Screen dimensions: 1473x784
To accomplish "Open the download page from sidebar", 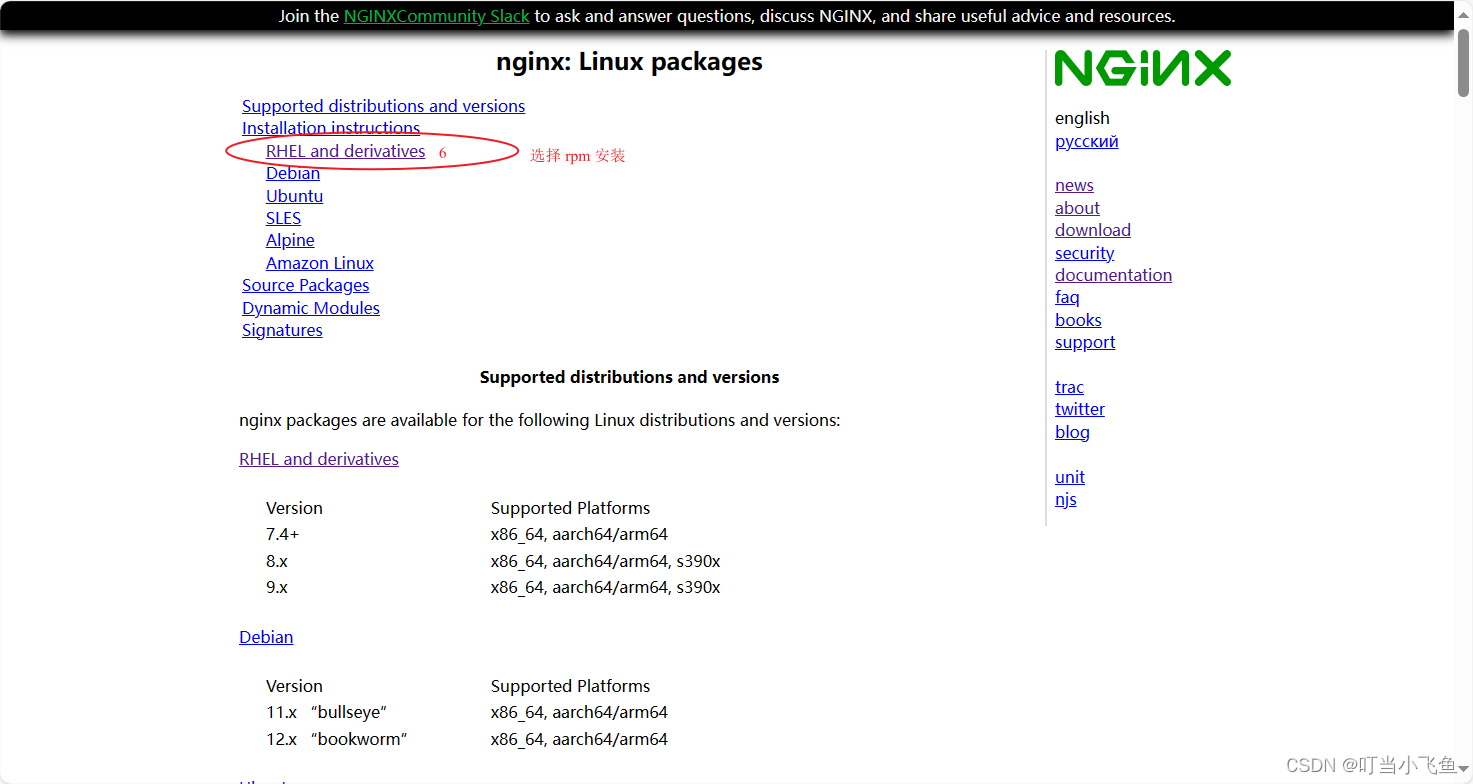I will [1092, 230].
